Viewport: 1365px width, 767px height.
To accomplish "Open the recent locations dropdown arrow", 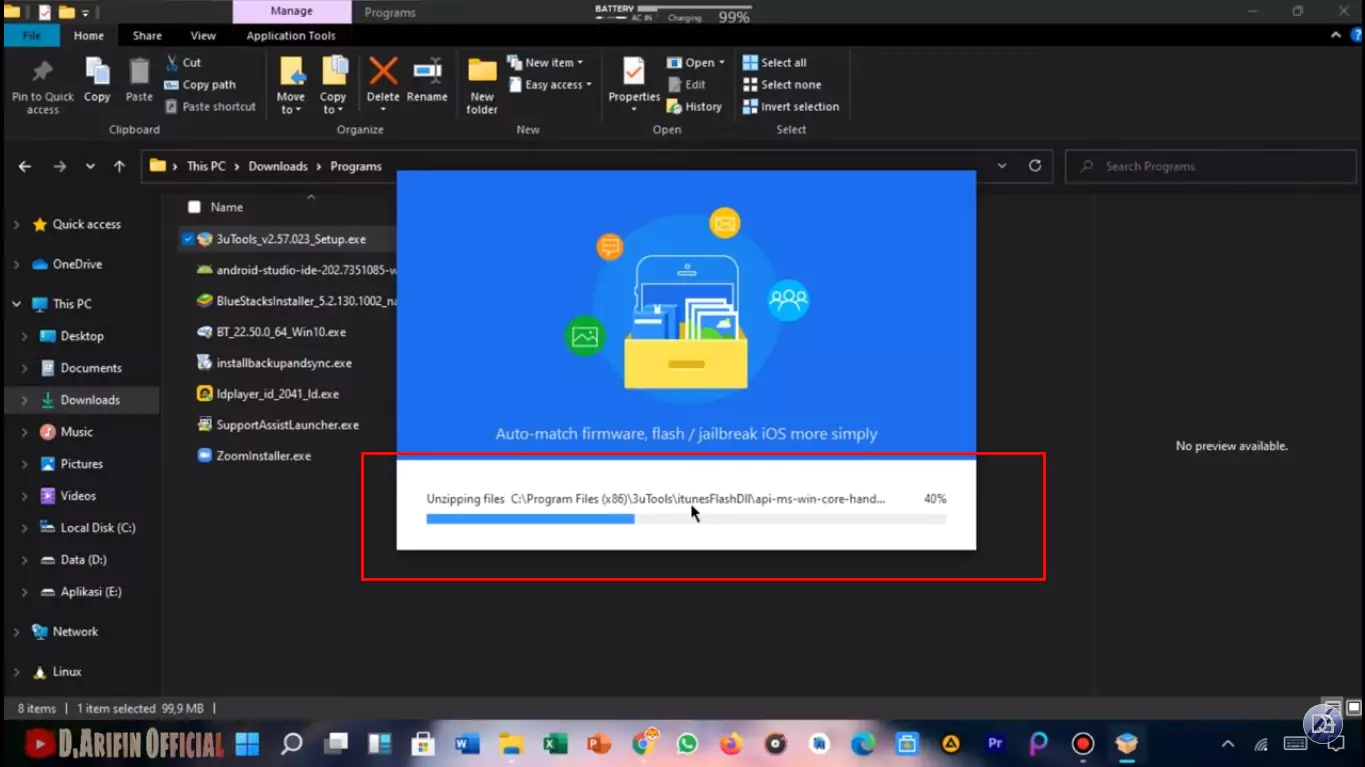I will click(90, 167).
